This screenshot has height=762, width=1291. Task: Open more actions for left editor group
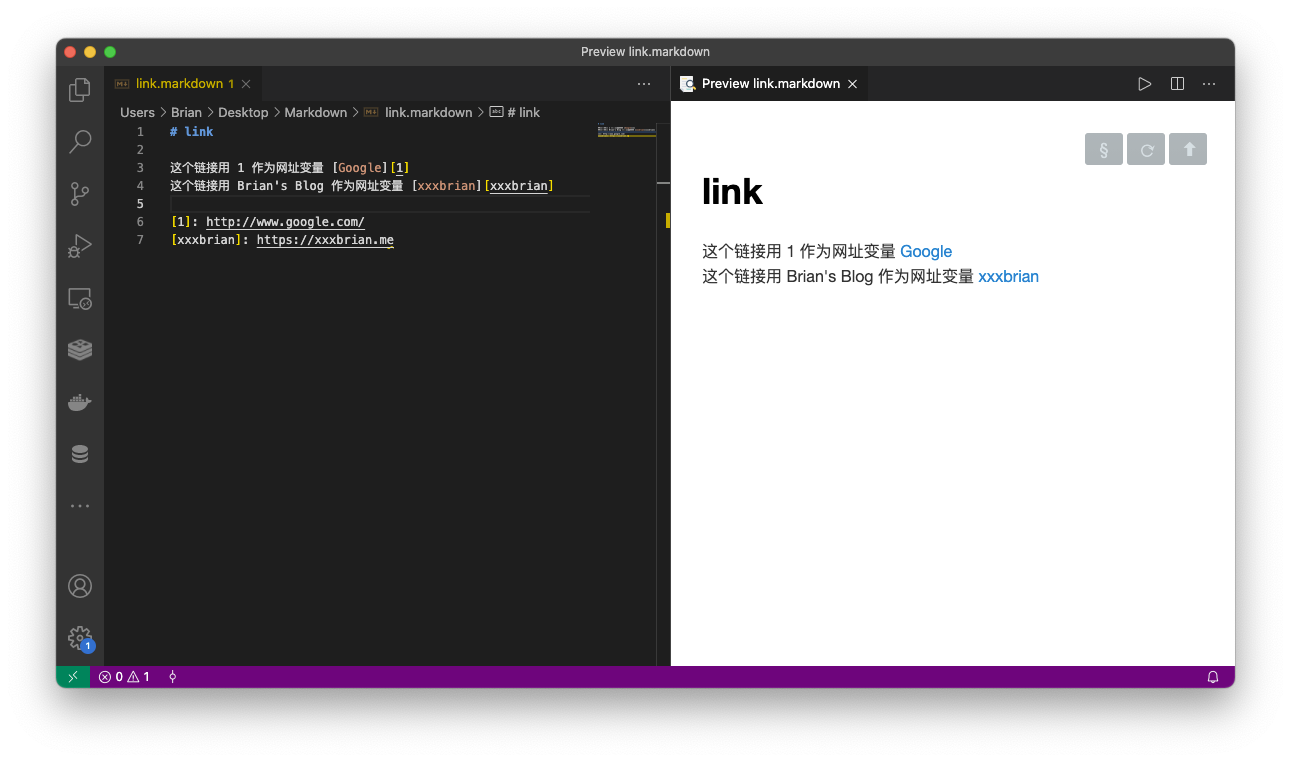pos(644,84)
